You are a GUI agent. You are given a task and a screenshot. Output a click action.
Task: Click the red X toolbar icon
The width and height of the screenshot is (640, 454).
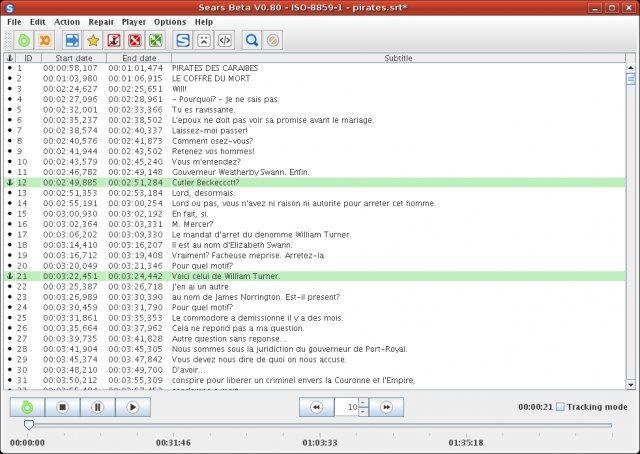(x=135, y=40)
